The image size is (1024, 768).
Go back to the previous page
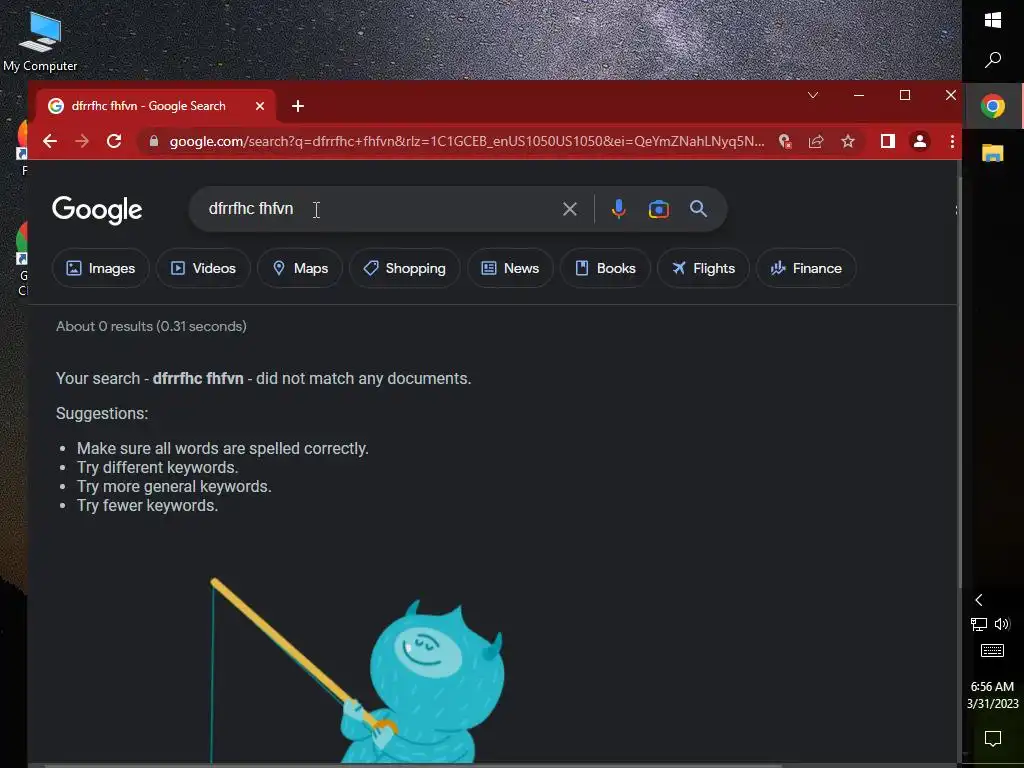pyautogui.click(x=50, y=141)
